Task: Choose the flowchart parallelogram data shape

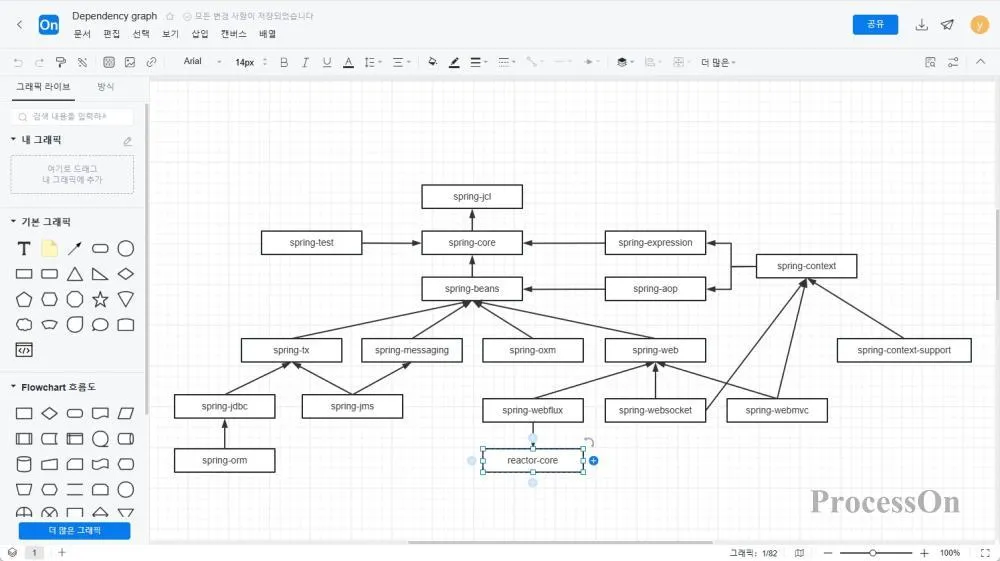Action: pyautogui.click(x=126, y=413)
